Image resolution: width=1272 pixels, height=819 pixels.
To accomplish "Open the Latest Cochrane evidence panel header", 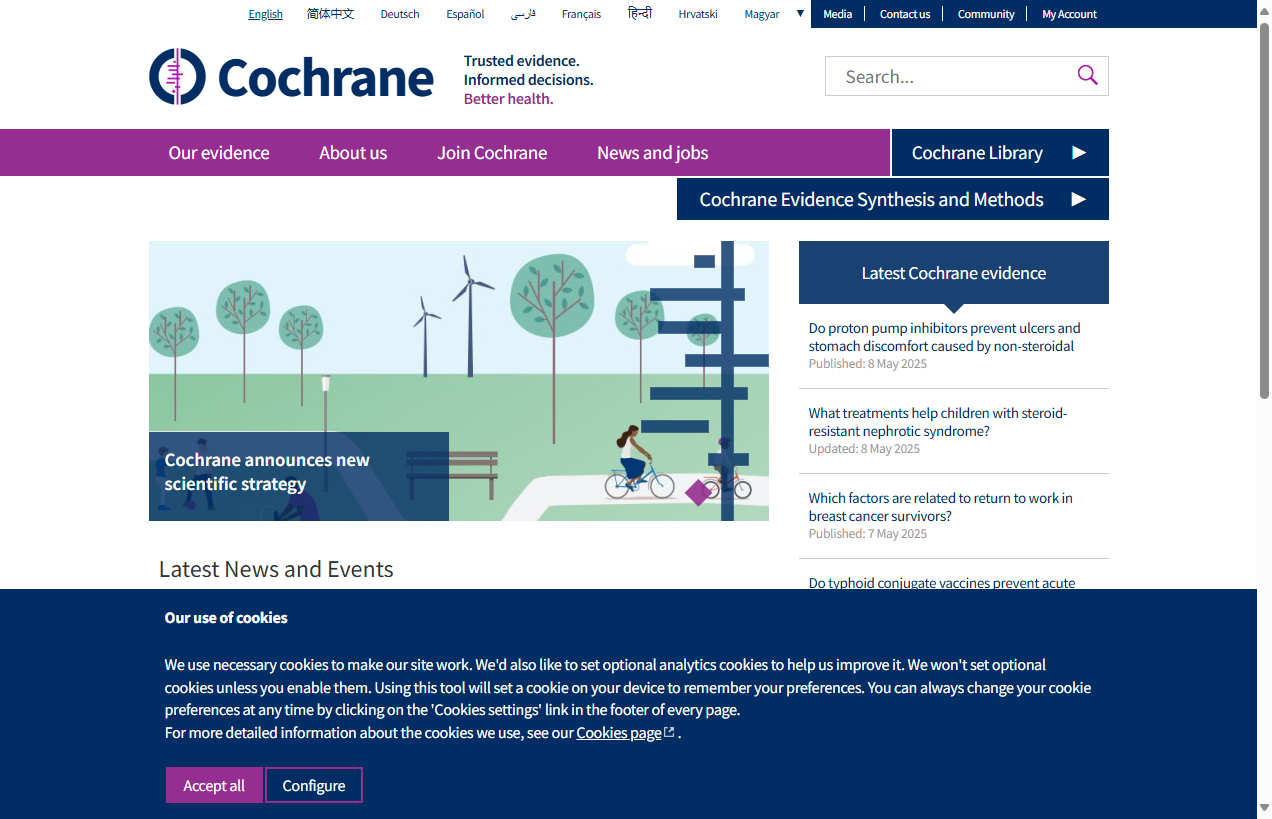I will 953,272.
